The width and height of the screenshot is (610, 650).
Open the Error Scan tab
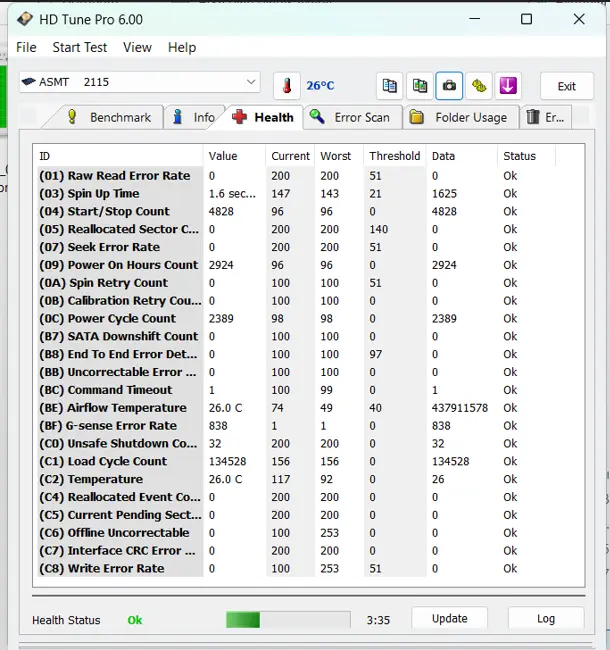(x=353, y=117)
